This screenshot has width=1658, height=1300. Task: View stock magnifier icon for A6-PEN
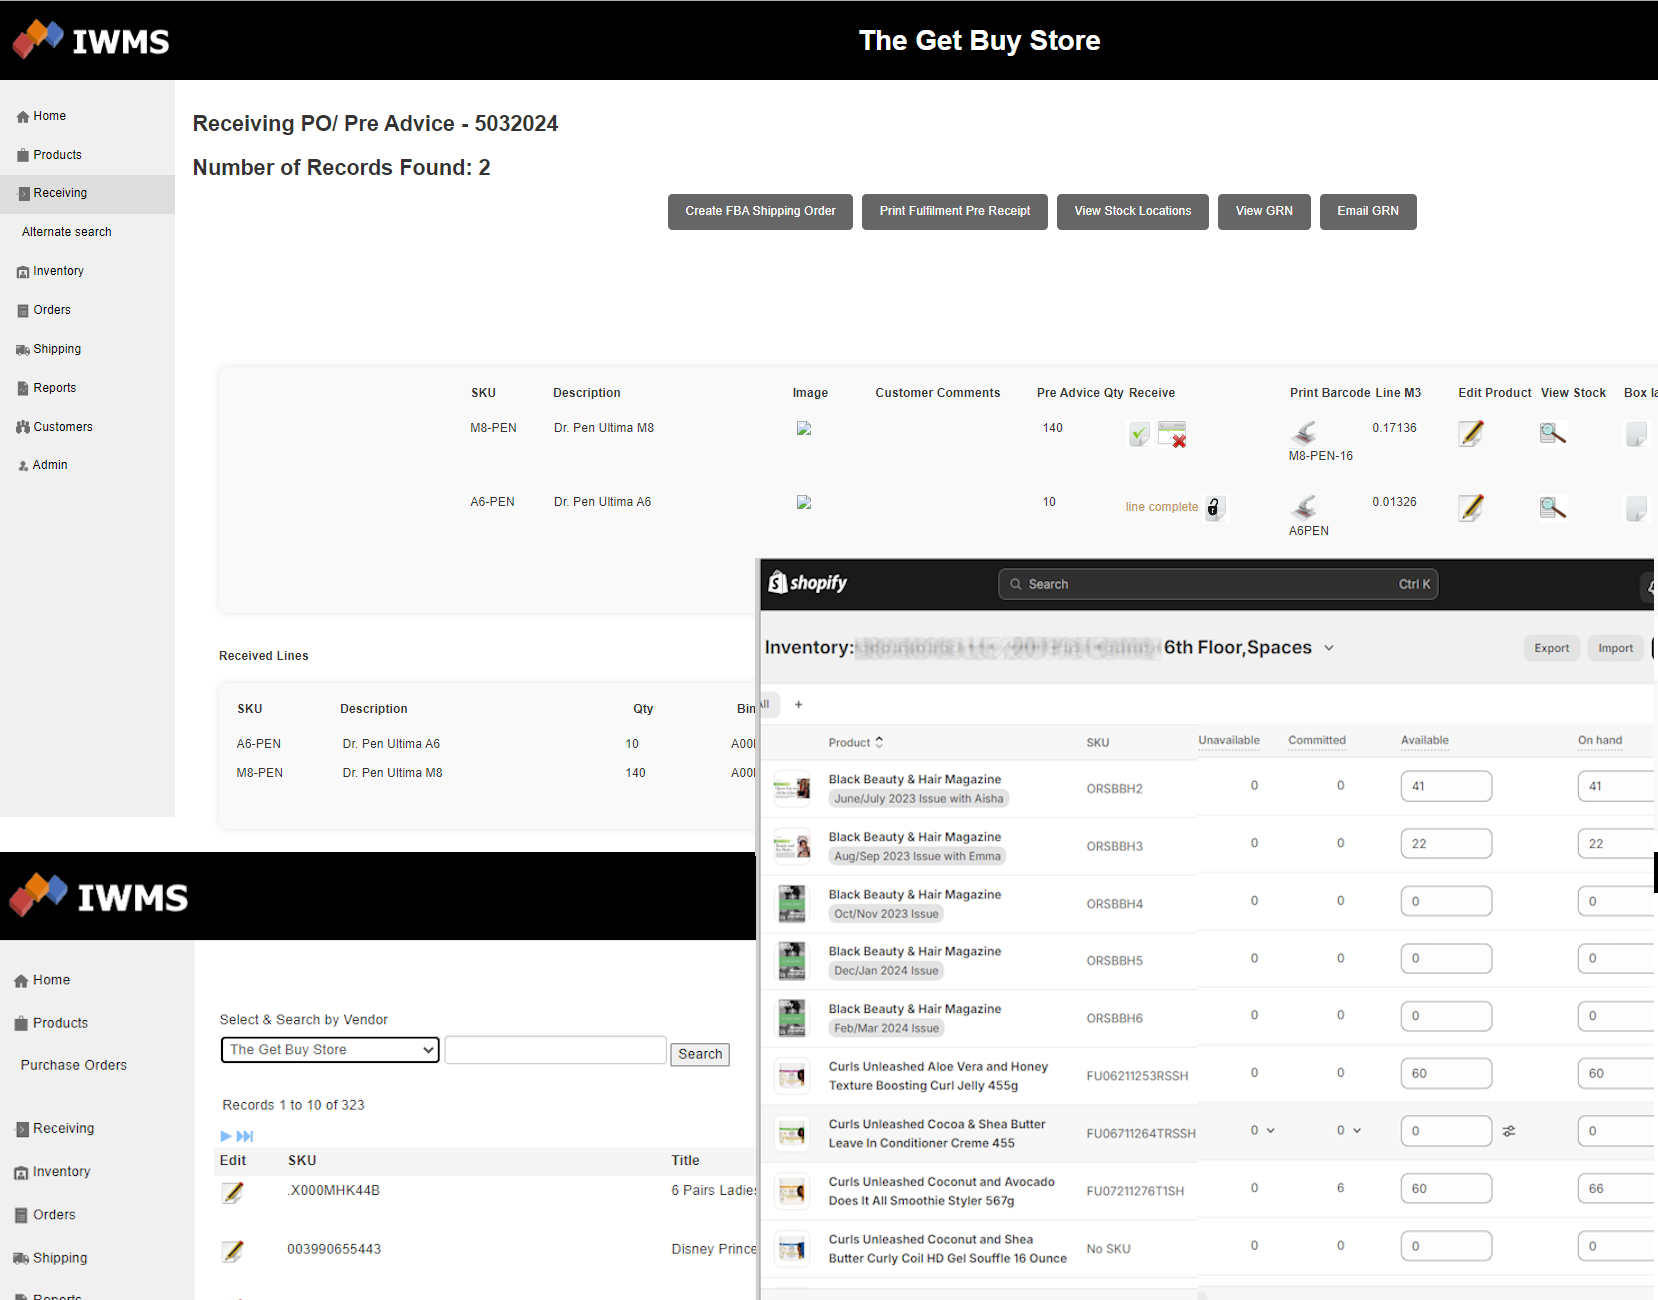tap(1552, 508)
